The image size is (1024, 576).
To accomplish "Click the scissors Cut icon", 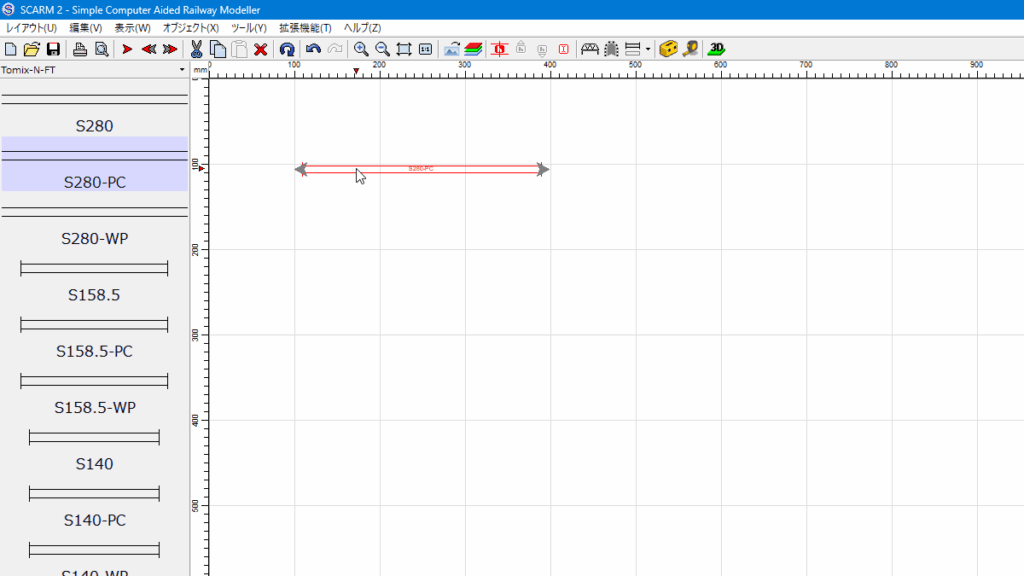I will coord(196,49).
